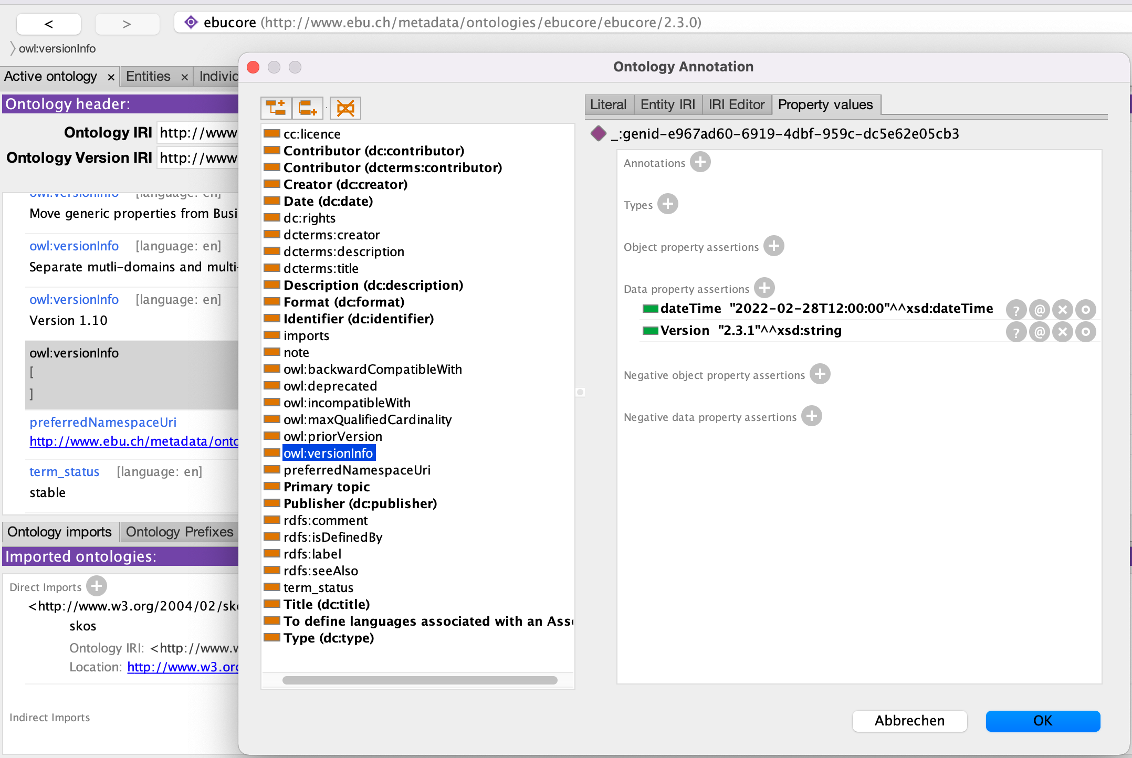The image size is (1132, 758).
Task: Click genid individual name text
Action: coord(785,134)
